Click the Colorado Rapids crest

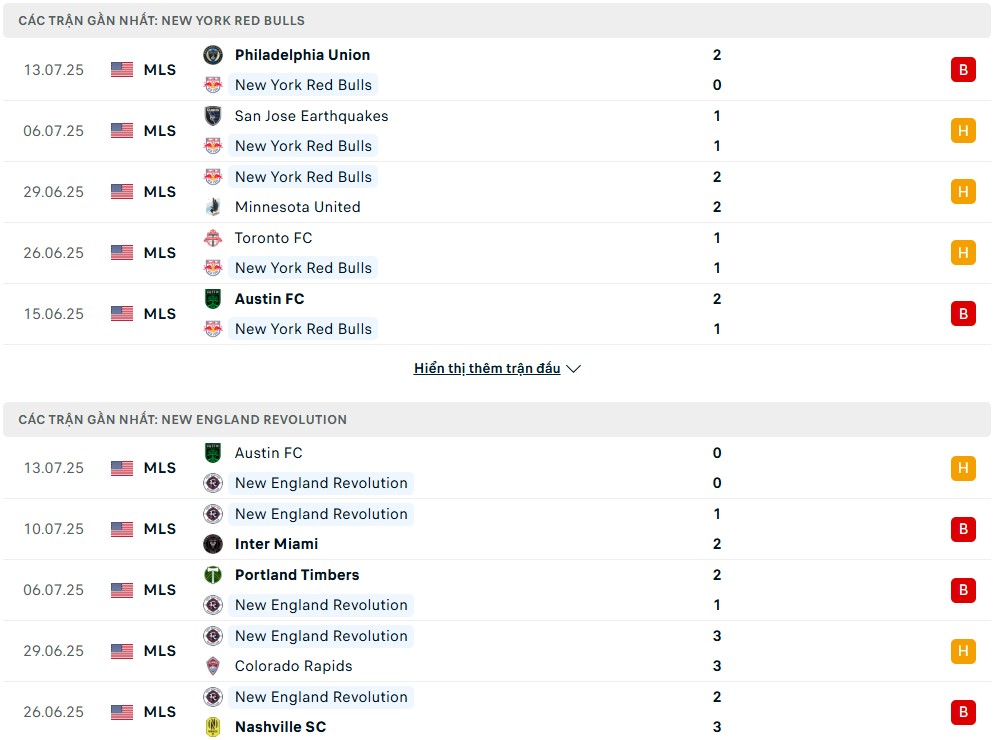[x=213, y=667]
